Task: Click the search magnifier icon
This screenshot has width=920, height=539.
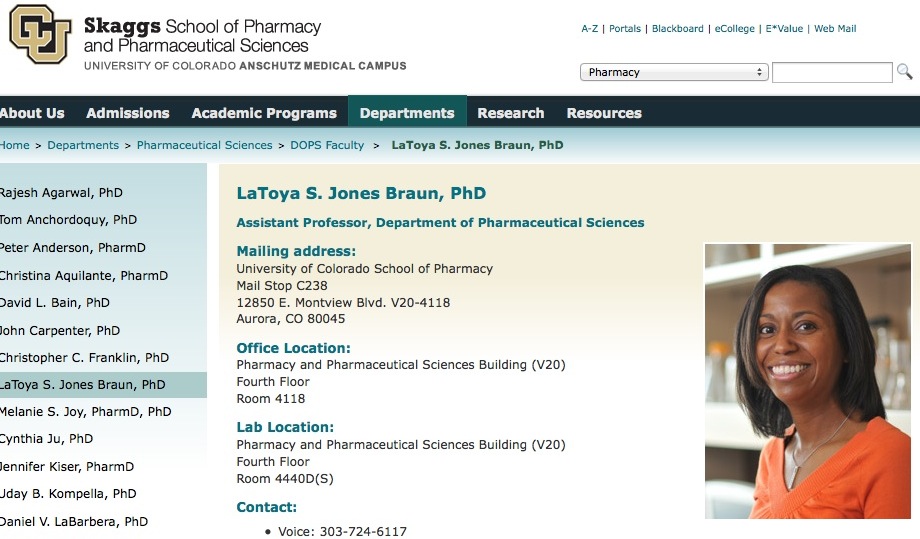Action: click(x=904, y=71)
